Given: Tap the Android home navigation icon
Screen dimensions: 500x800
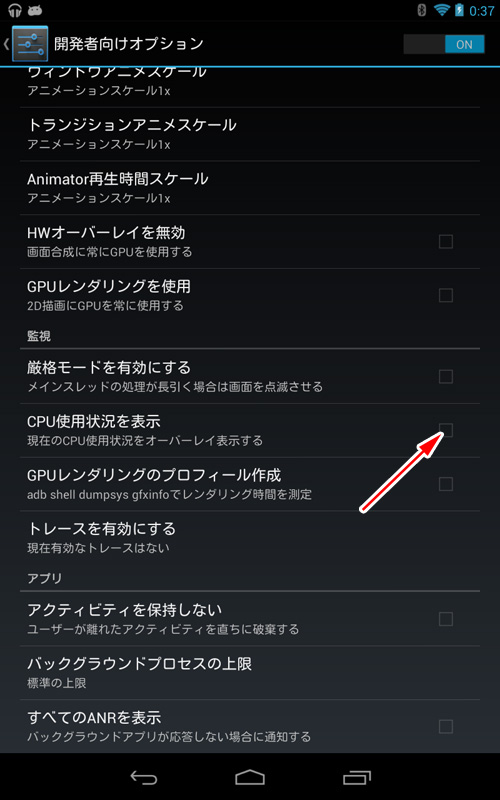Looking at the screenshot, I should click(250, 777).
